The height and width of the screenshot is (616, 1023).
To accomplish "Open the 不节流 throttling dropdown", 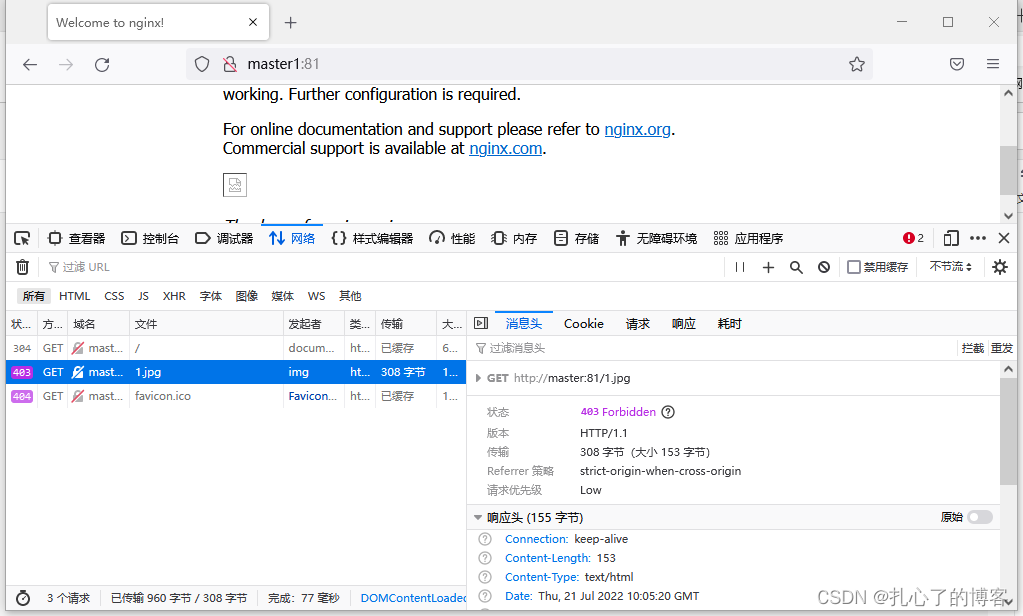I will (x=950, y=267).
